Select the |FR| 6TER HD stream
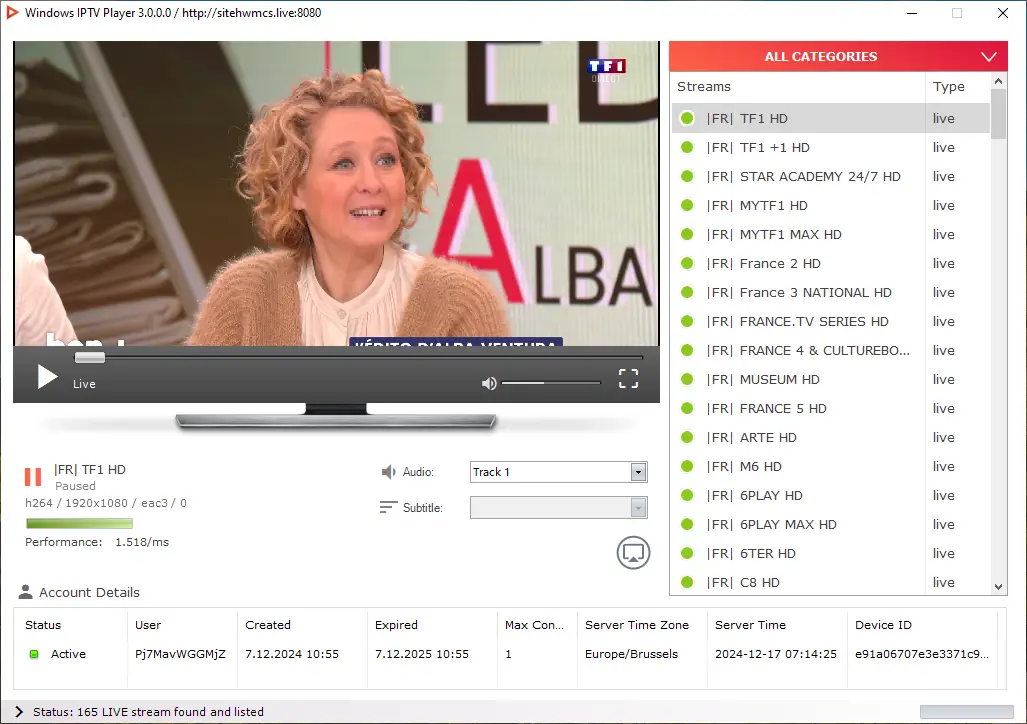This screenshot has width=1027, height=724. [831, 553]
